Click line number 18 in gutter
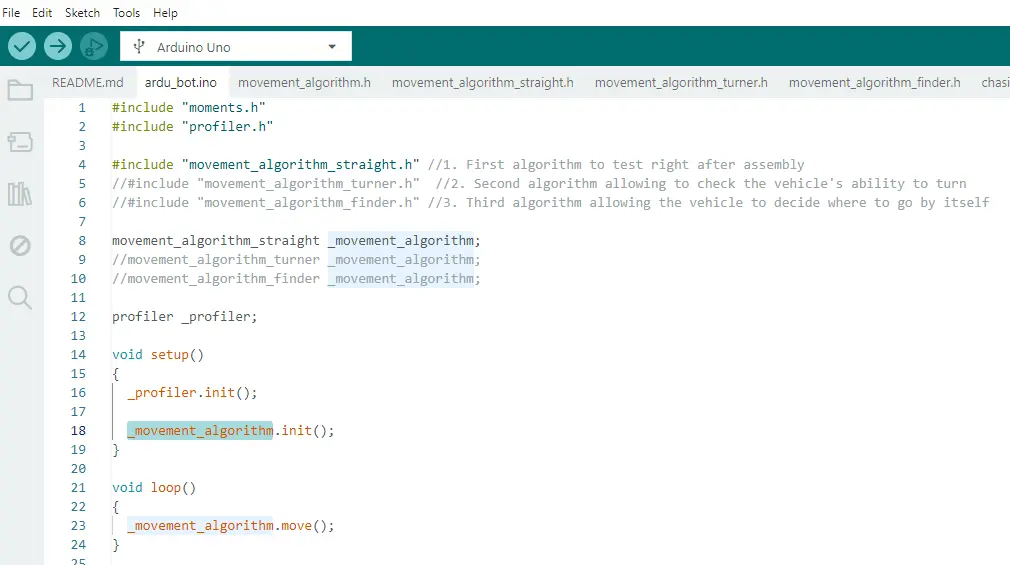Viewport: 1010px width, 565px height. coord(78,430)
